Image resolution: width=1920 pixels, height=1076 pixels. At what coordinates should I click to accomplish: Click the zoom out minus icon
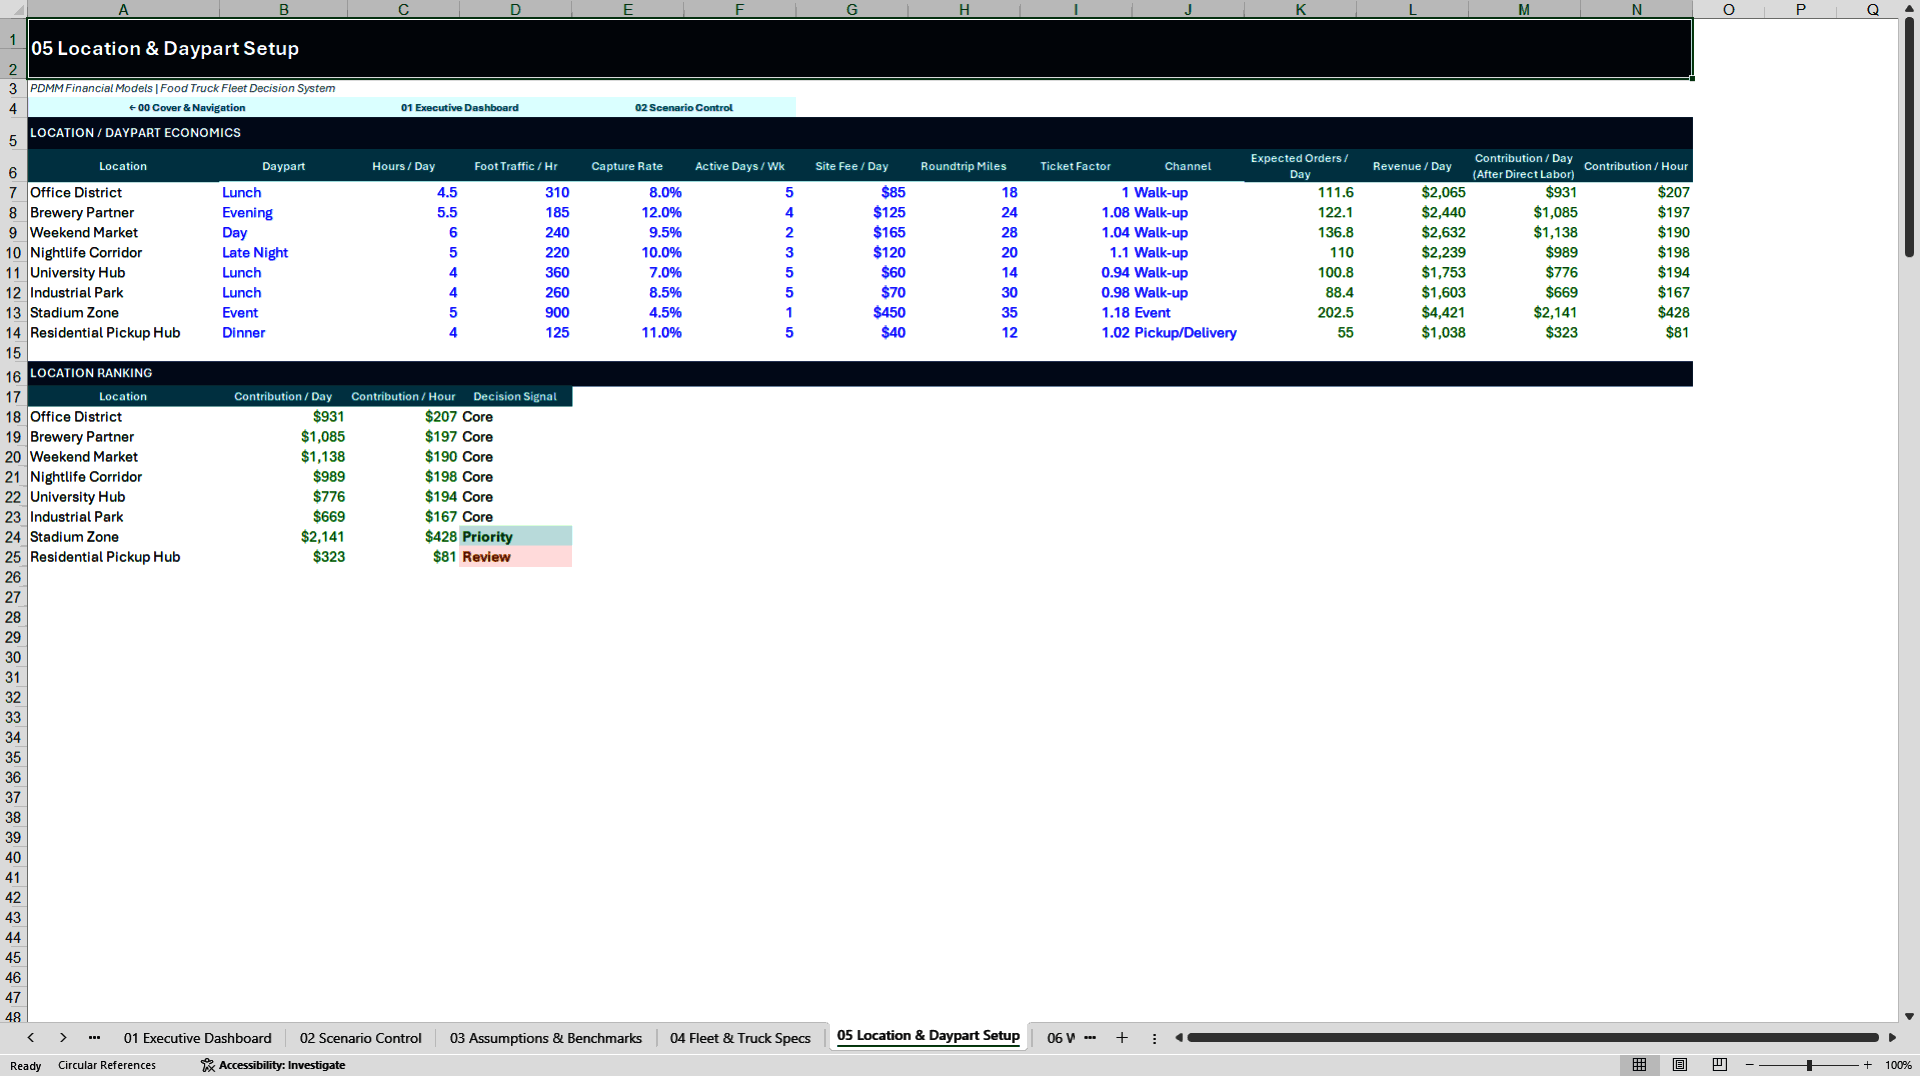point(1750,1065)
